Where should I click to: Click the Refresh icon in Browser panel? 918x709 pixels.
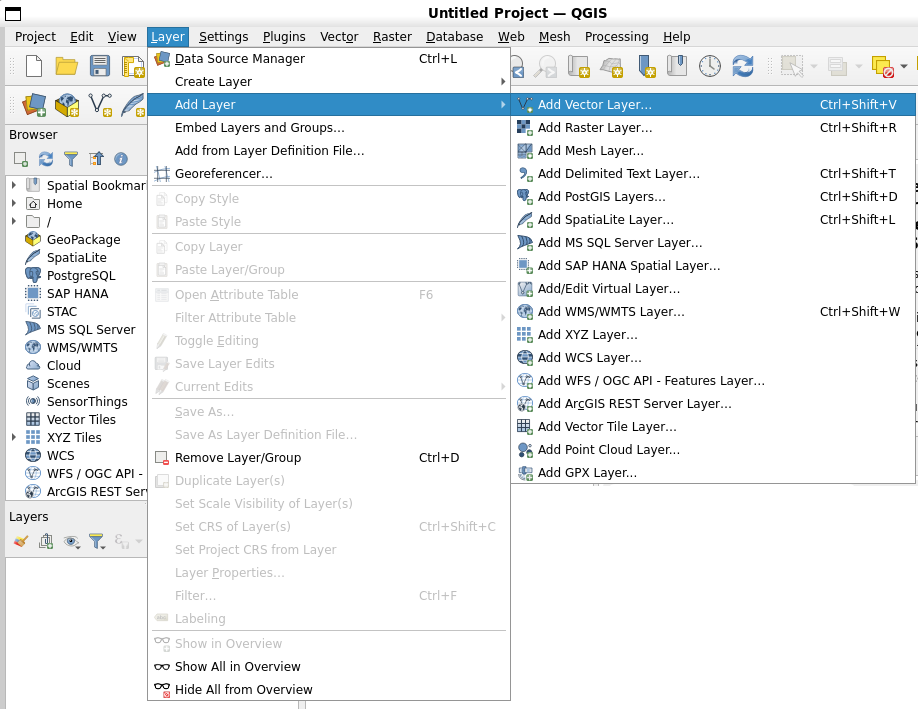(46, 159)
